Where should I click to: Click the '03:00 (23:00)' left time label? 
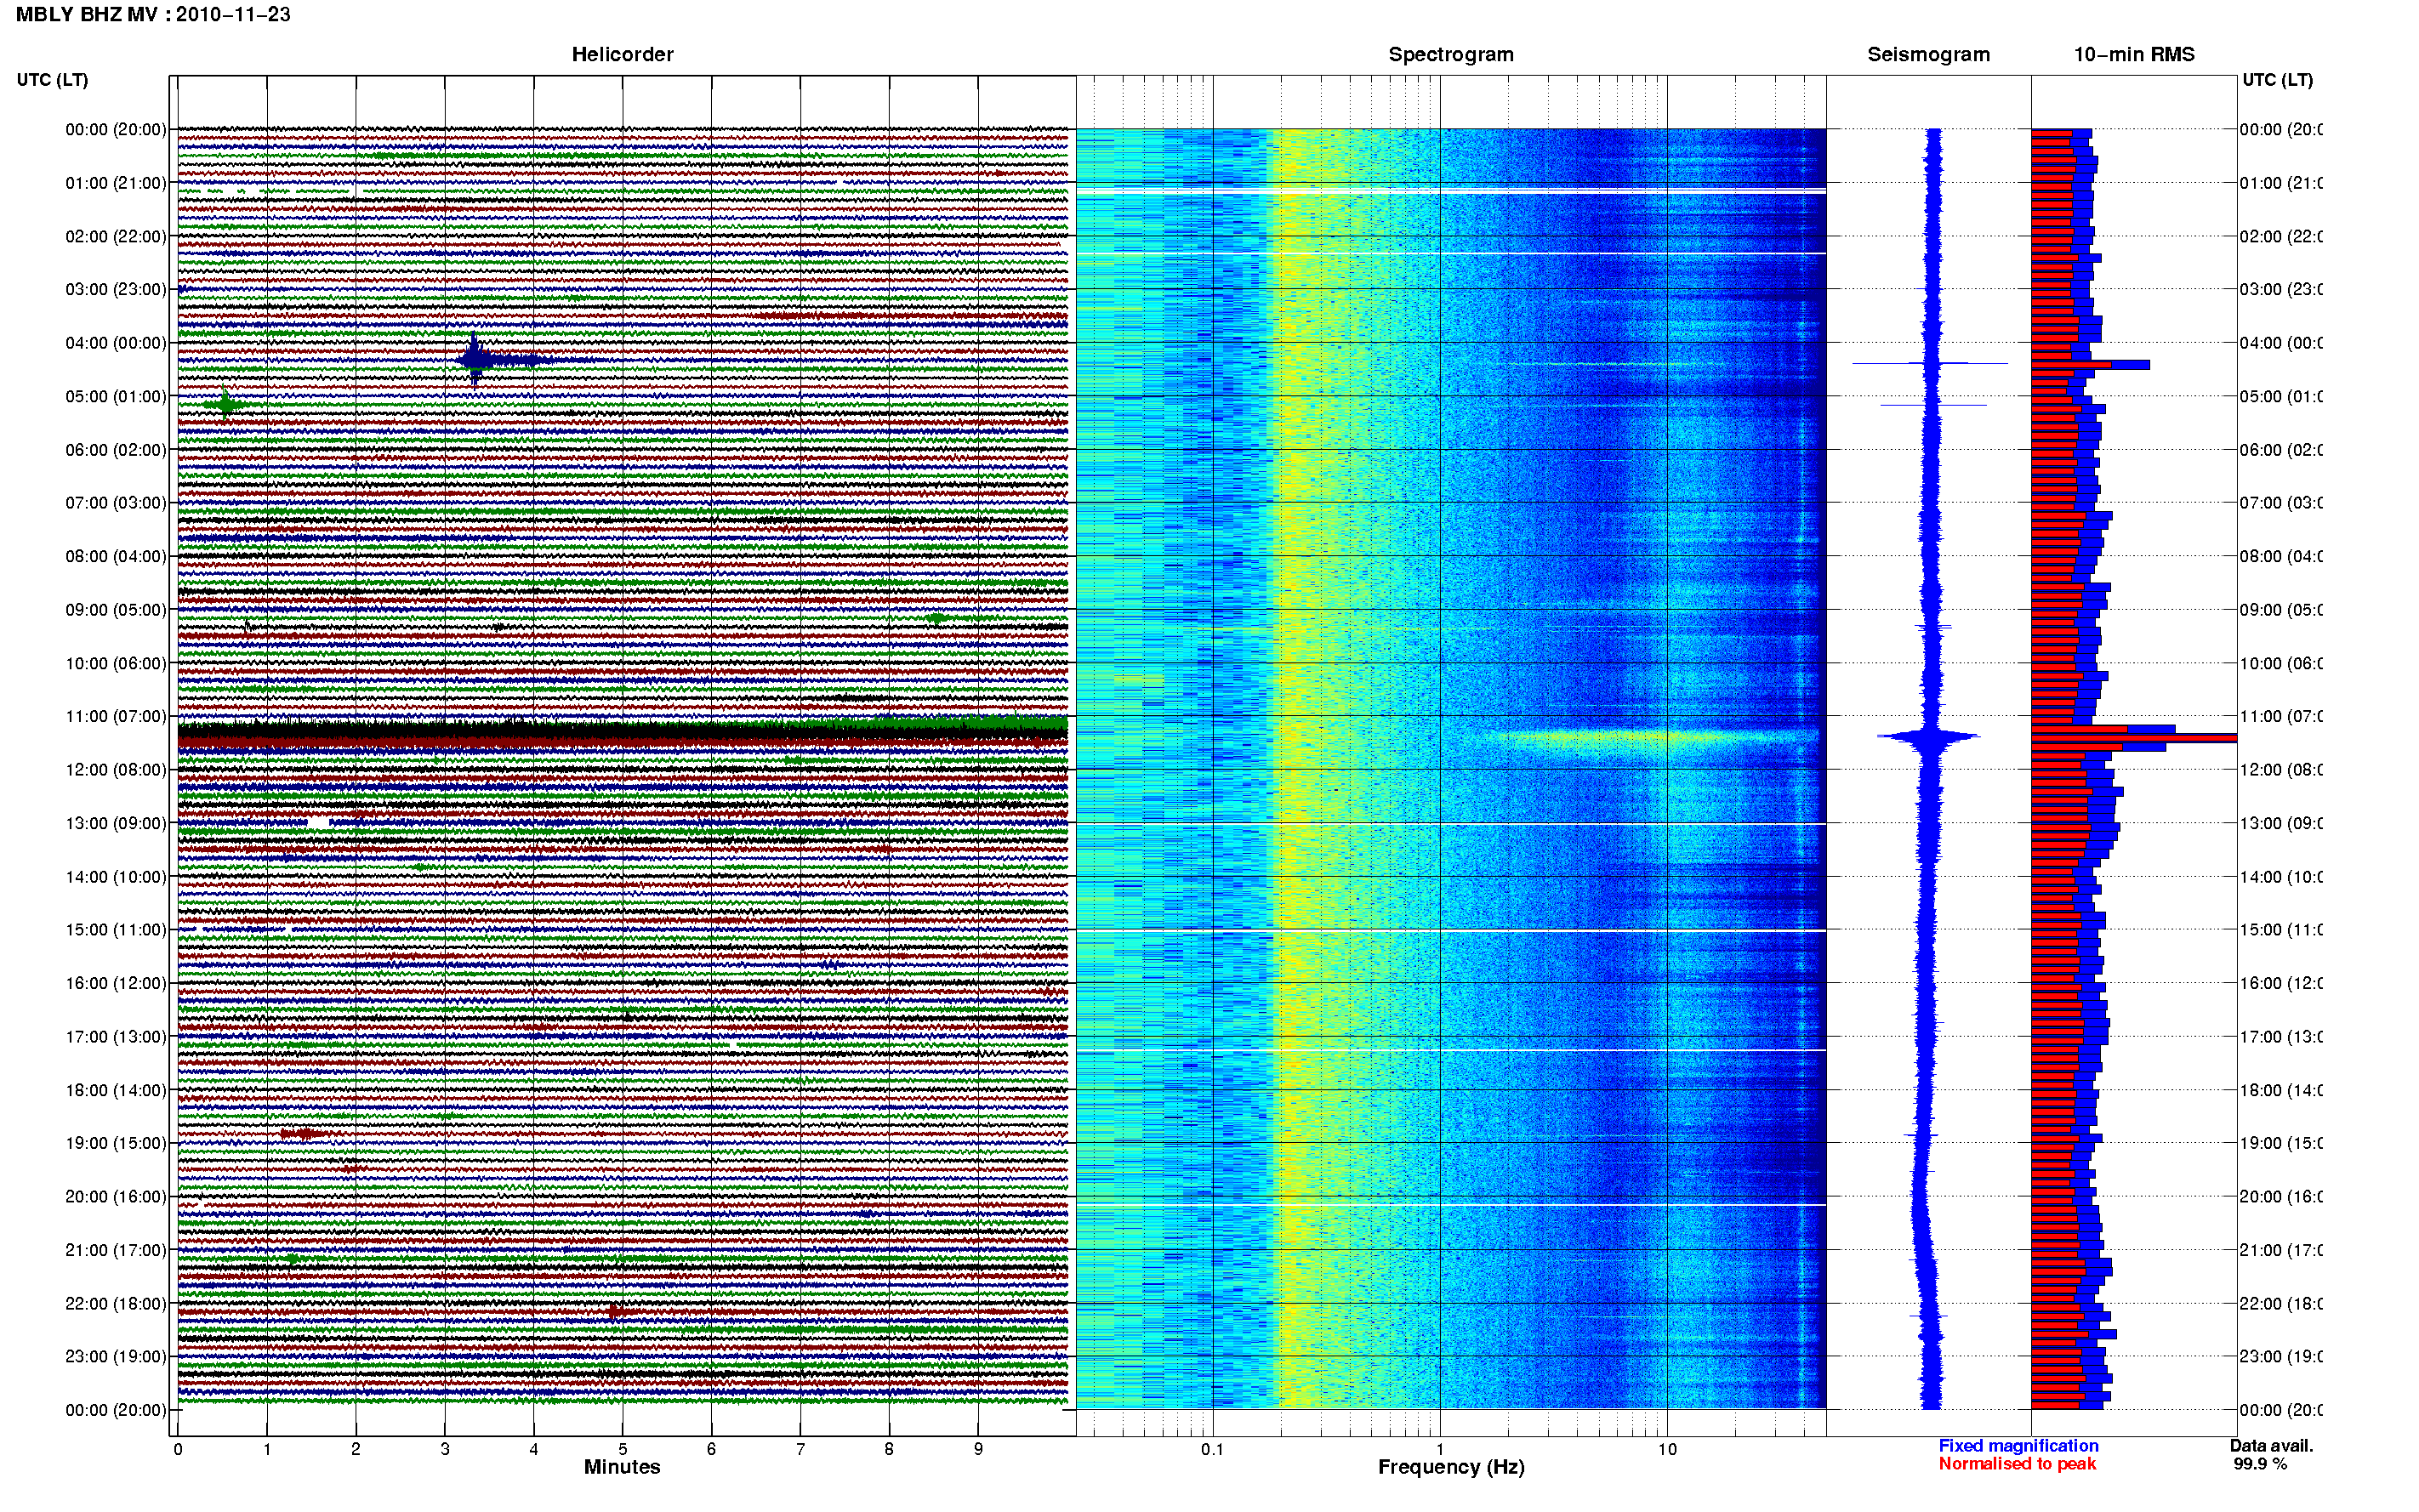pyautogui.click(x=116, y=289)
